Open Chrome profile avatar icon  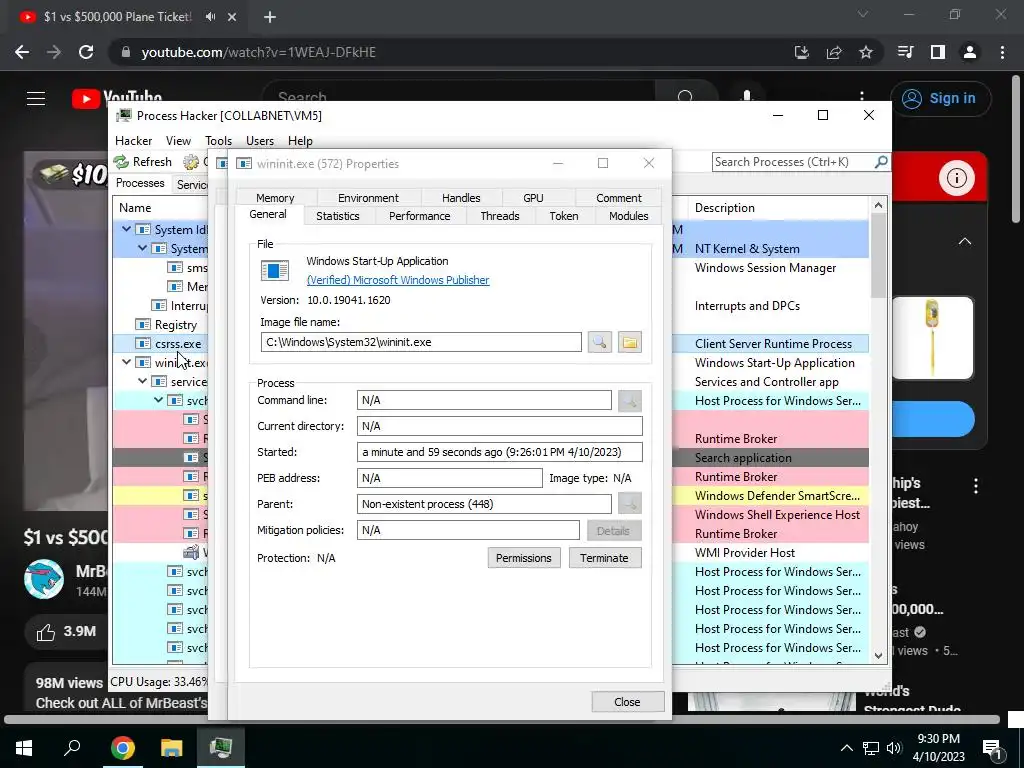[x=970, y=52]
